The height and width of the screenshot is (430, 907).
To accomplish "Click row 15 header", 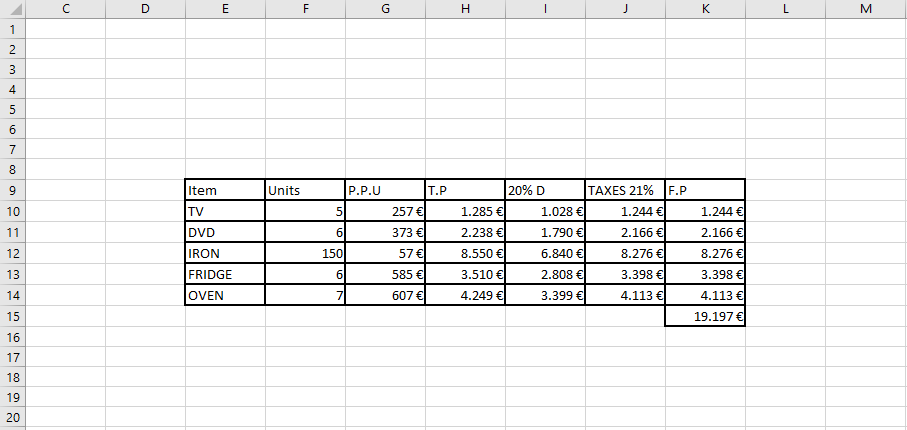I will [12, 316].
